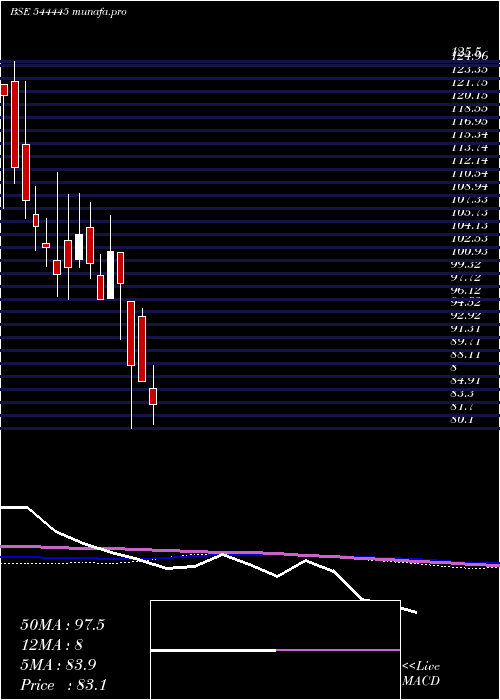The width and height of the screenshot is (500, 700).
Task: Click the 100.93 price axis label
Action: pyautogui.click(x=470, y=251)
